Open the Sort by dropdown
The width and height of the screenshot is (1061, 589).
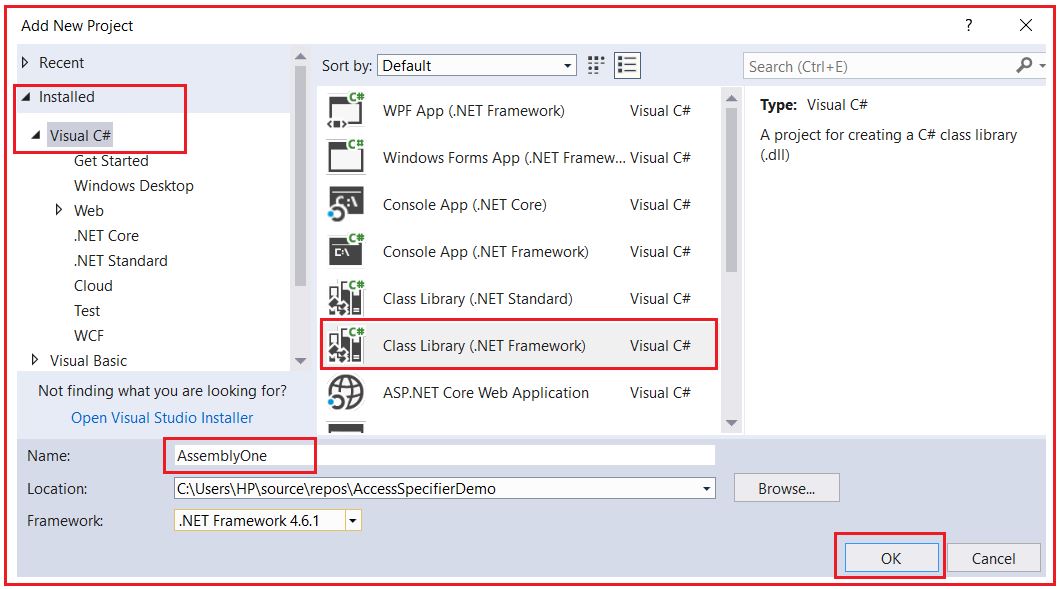point(477,66)
